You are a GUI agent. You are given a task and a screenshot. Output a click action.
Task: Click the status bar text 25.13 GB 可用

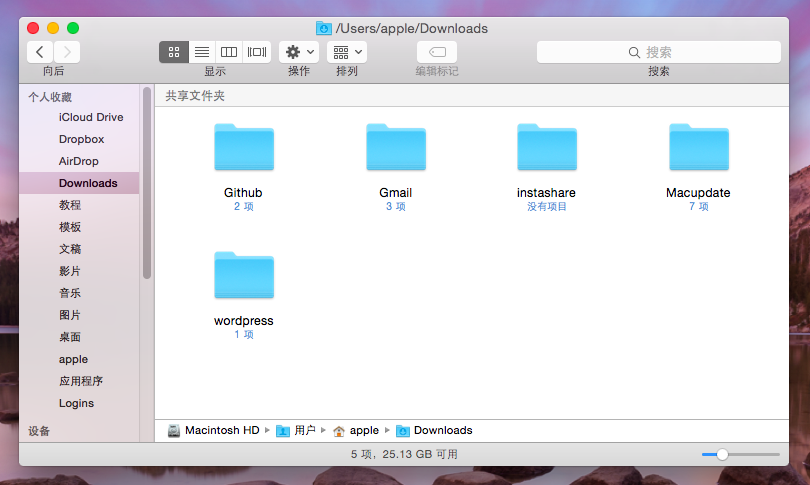(x=420, y=455)
